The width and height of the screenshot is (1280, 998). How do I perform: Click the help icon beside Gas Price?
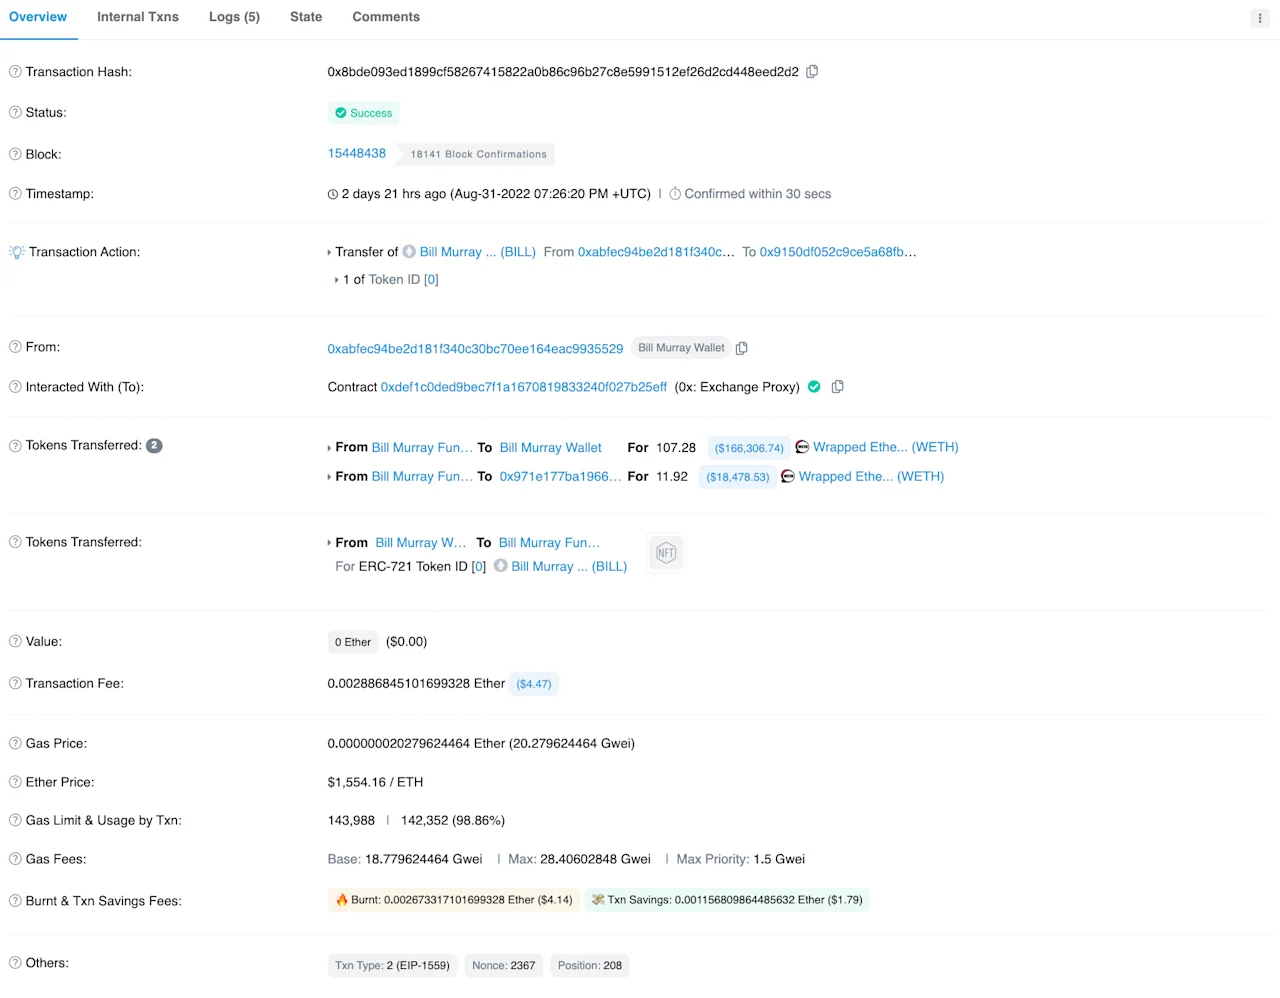pos(15,744)
